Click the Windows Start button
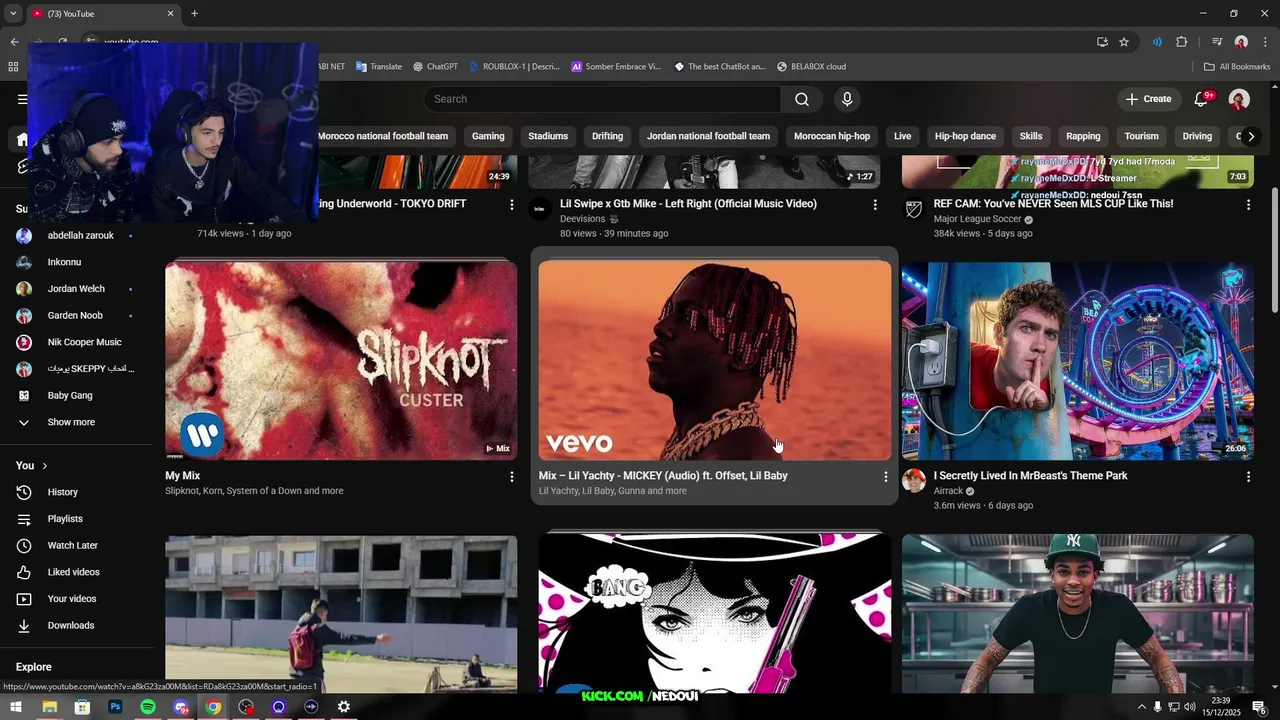This screenshot has width=1280, height=720. 16,707
